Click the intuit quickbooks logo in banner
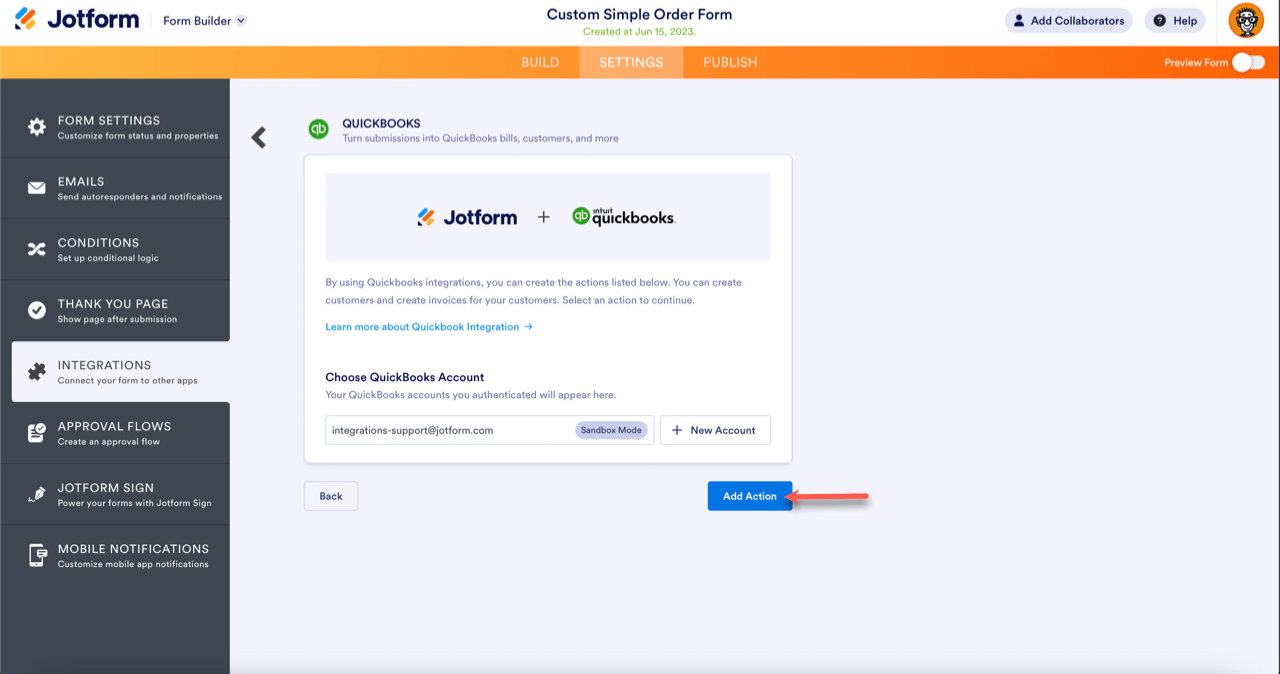Viewport: 1280px width, 674px height. coord(624,216)
